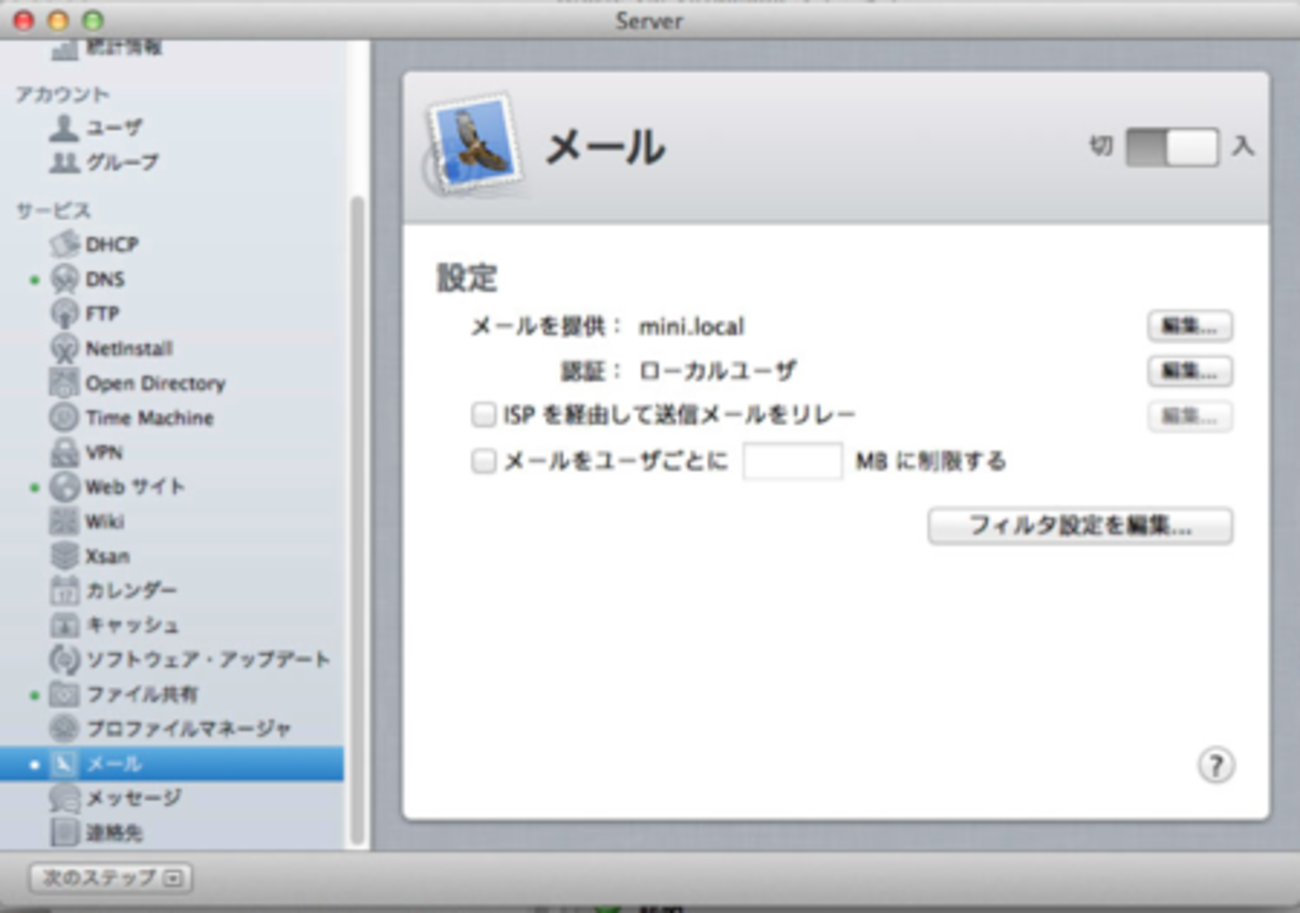
Task: Select the Time Machine service icon
Action: click(x=64, y=418)
